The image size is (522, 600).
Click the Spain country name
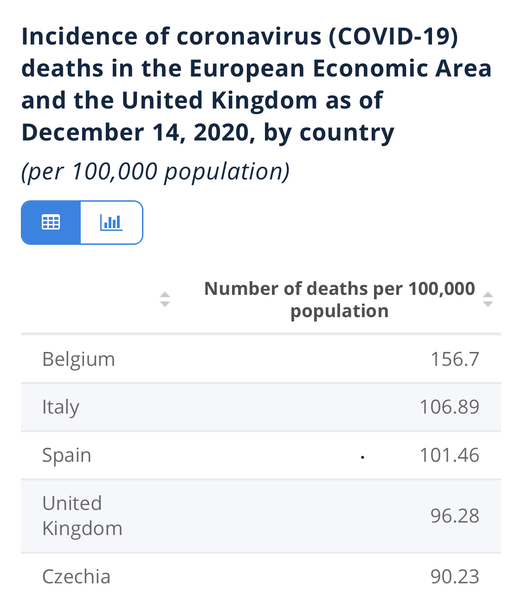(67, 456)
